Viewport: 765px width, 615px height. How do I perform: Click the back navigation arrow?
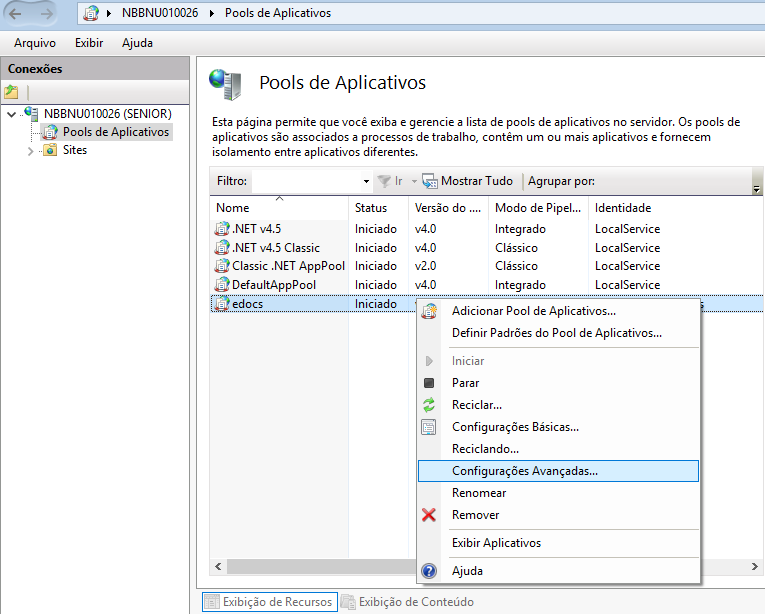(16, 14)
